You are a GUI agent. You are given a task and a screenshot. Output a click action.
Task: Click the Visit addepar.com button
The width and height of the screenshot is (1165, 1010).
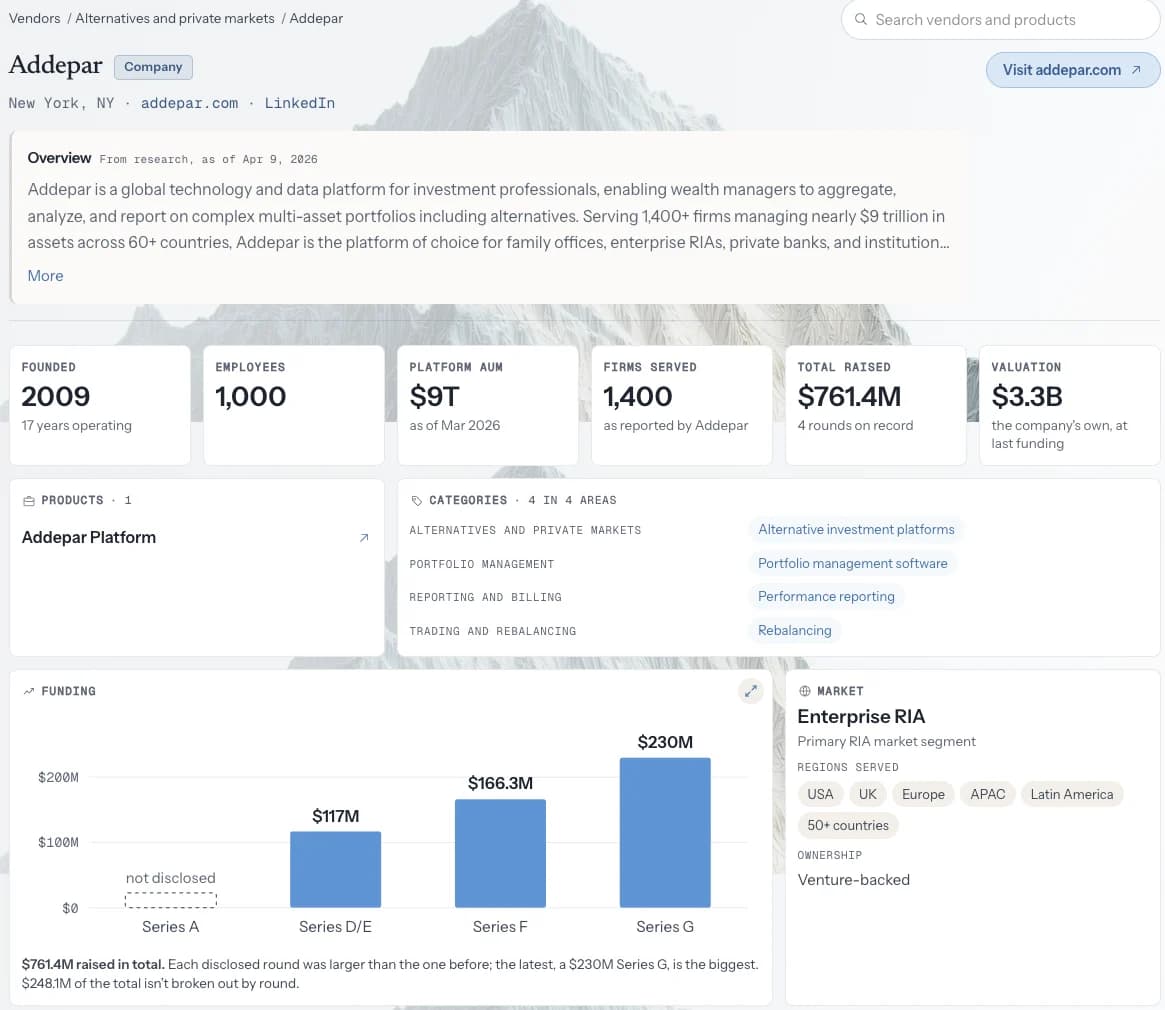pyautogui.click(x=1072, y=70)
